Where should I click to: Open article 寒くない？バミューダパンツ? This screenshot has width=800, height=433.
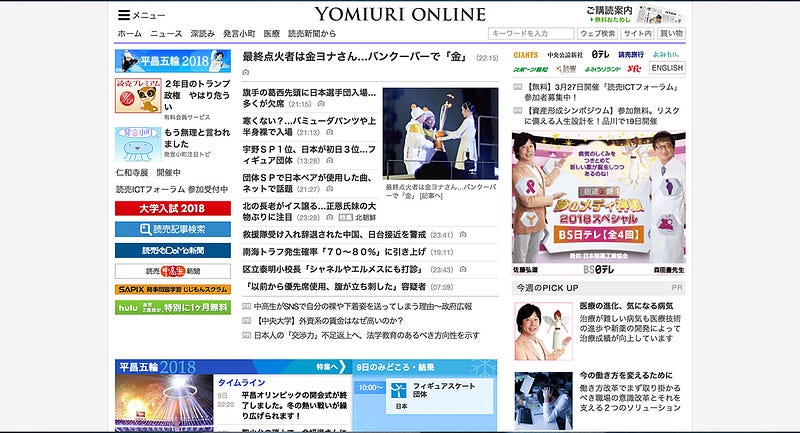[x=309, y=126]
